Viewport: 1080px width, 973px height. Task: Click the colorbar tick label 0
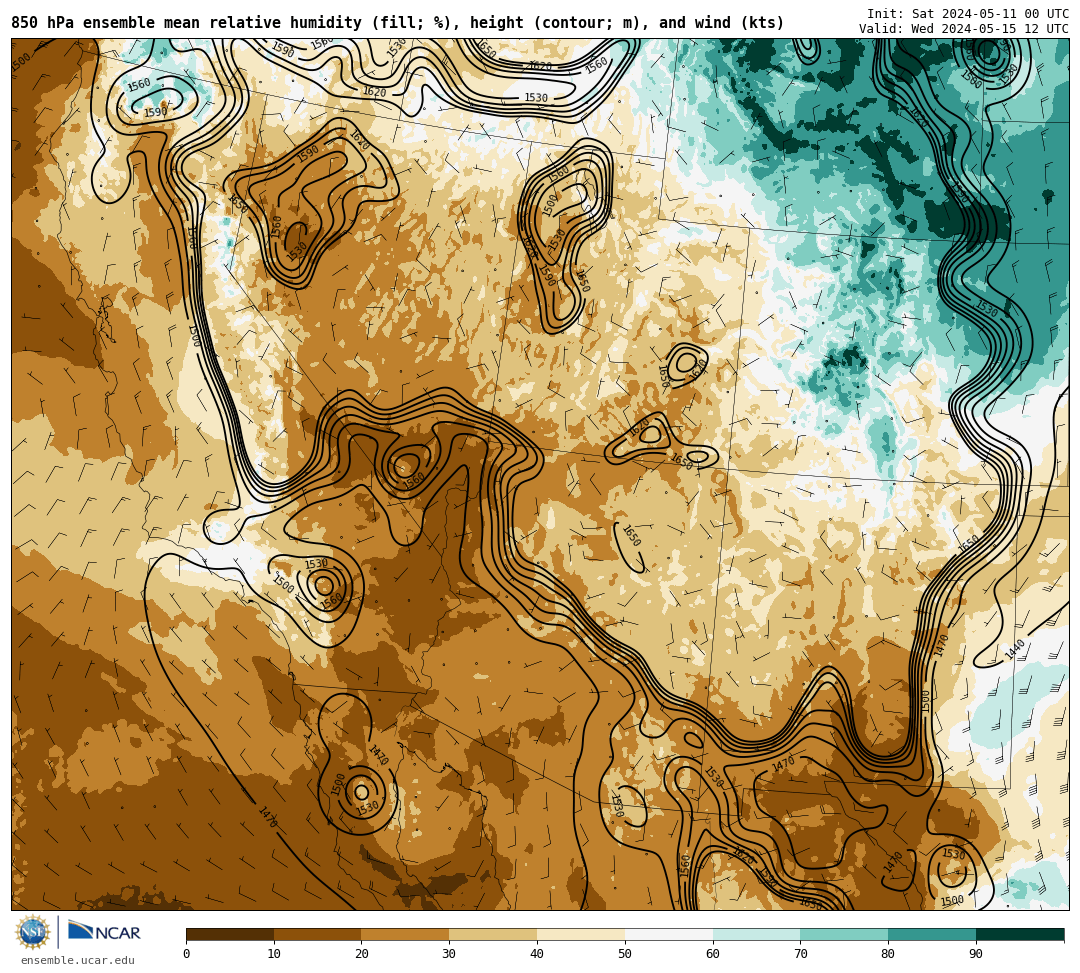pos(187,954)
